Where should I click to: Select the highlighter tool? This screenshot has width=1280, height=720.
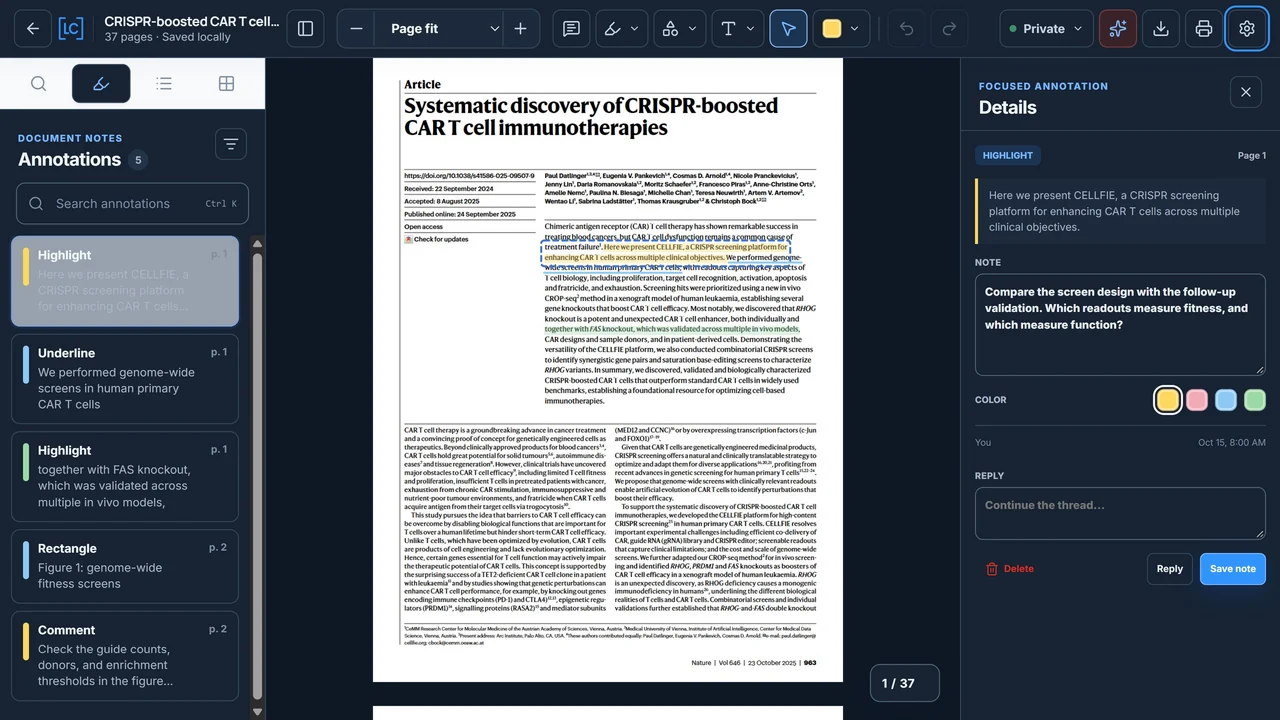(614, 29)
